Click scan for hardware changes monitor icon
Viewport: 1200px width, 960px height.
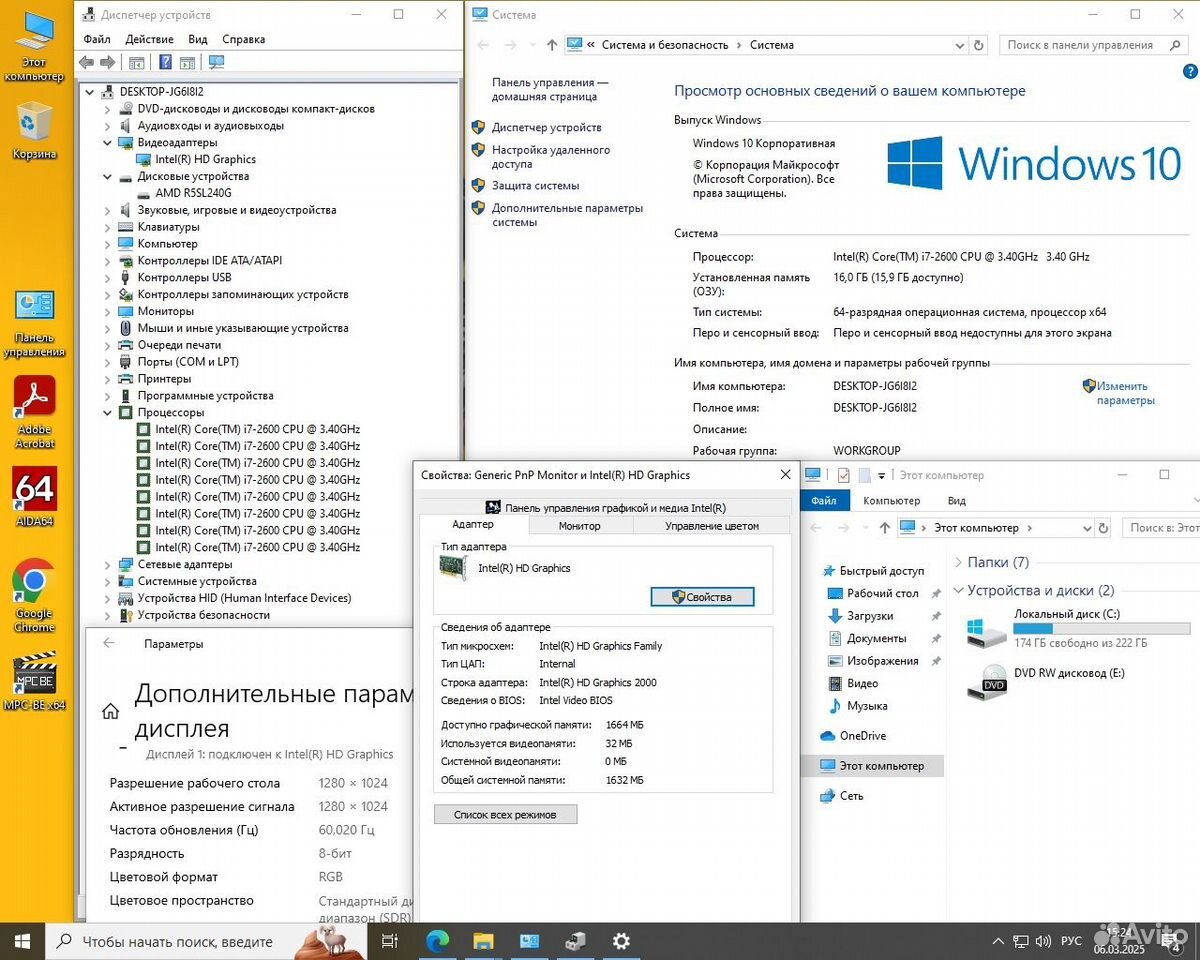coord(216,62)
